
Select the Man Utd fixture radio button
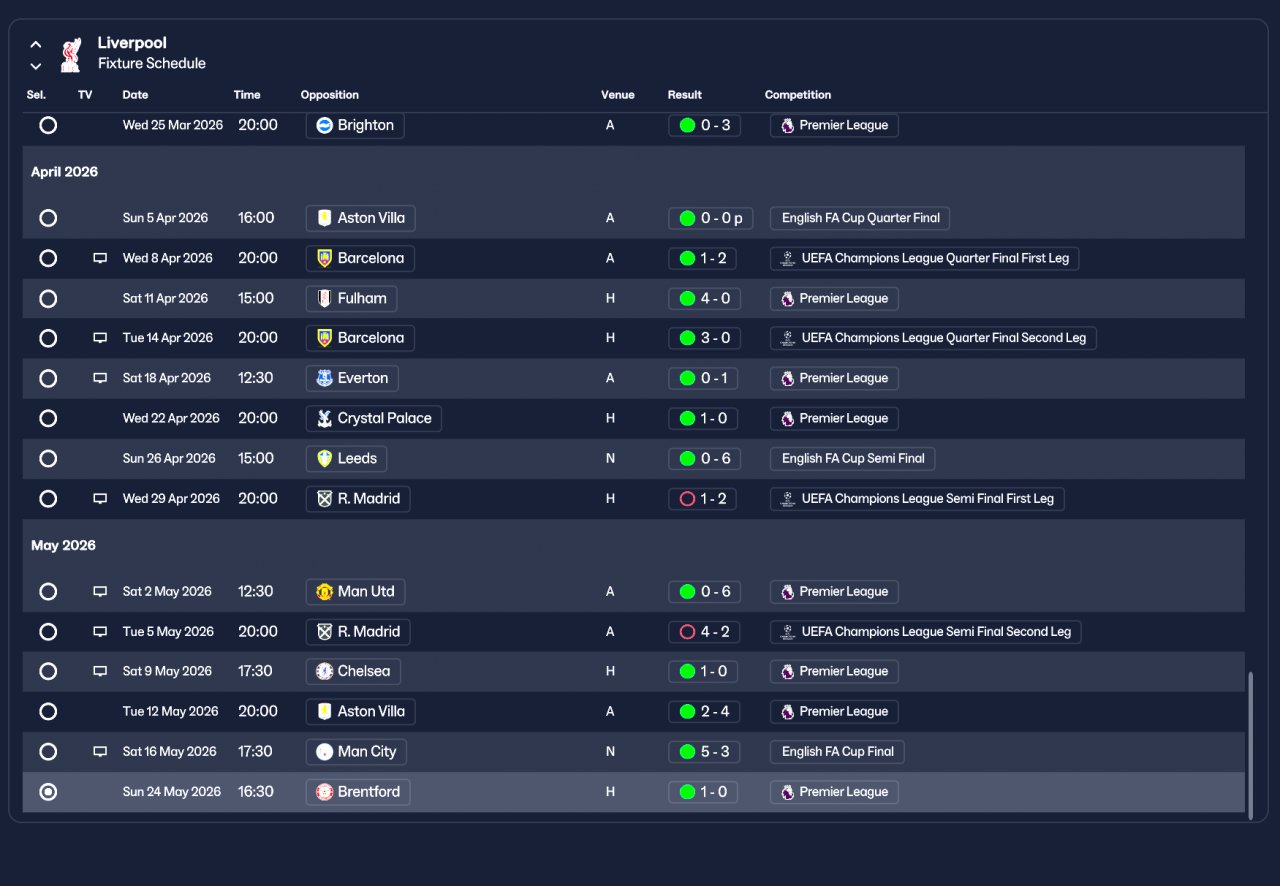coord(48,591)
